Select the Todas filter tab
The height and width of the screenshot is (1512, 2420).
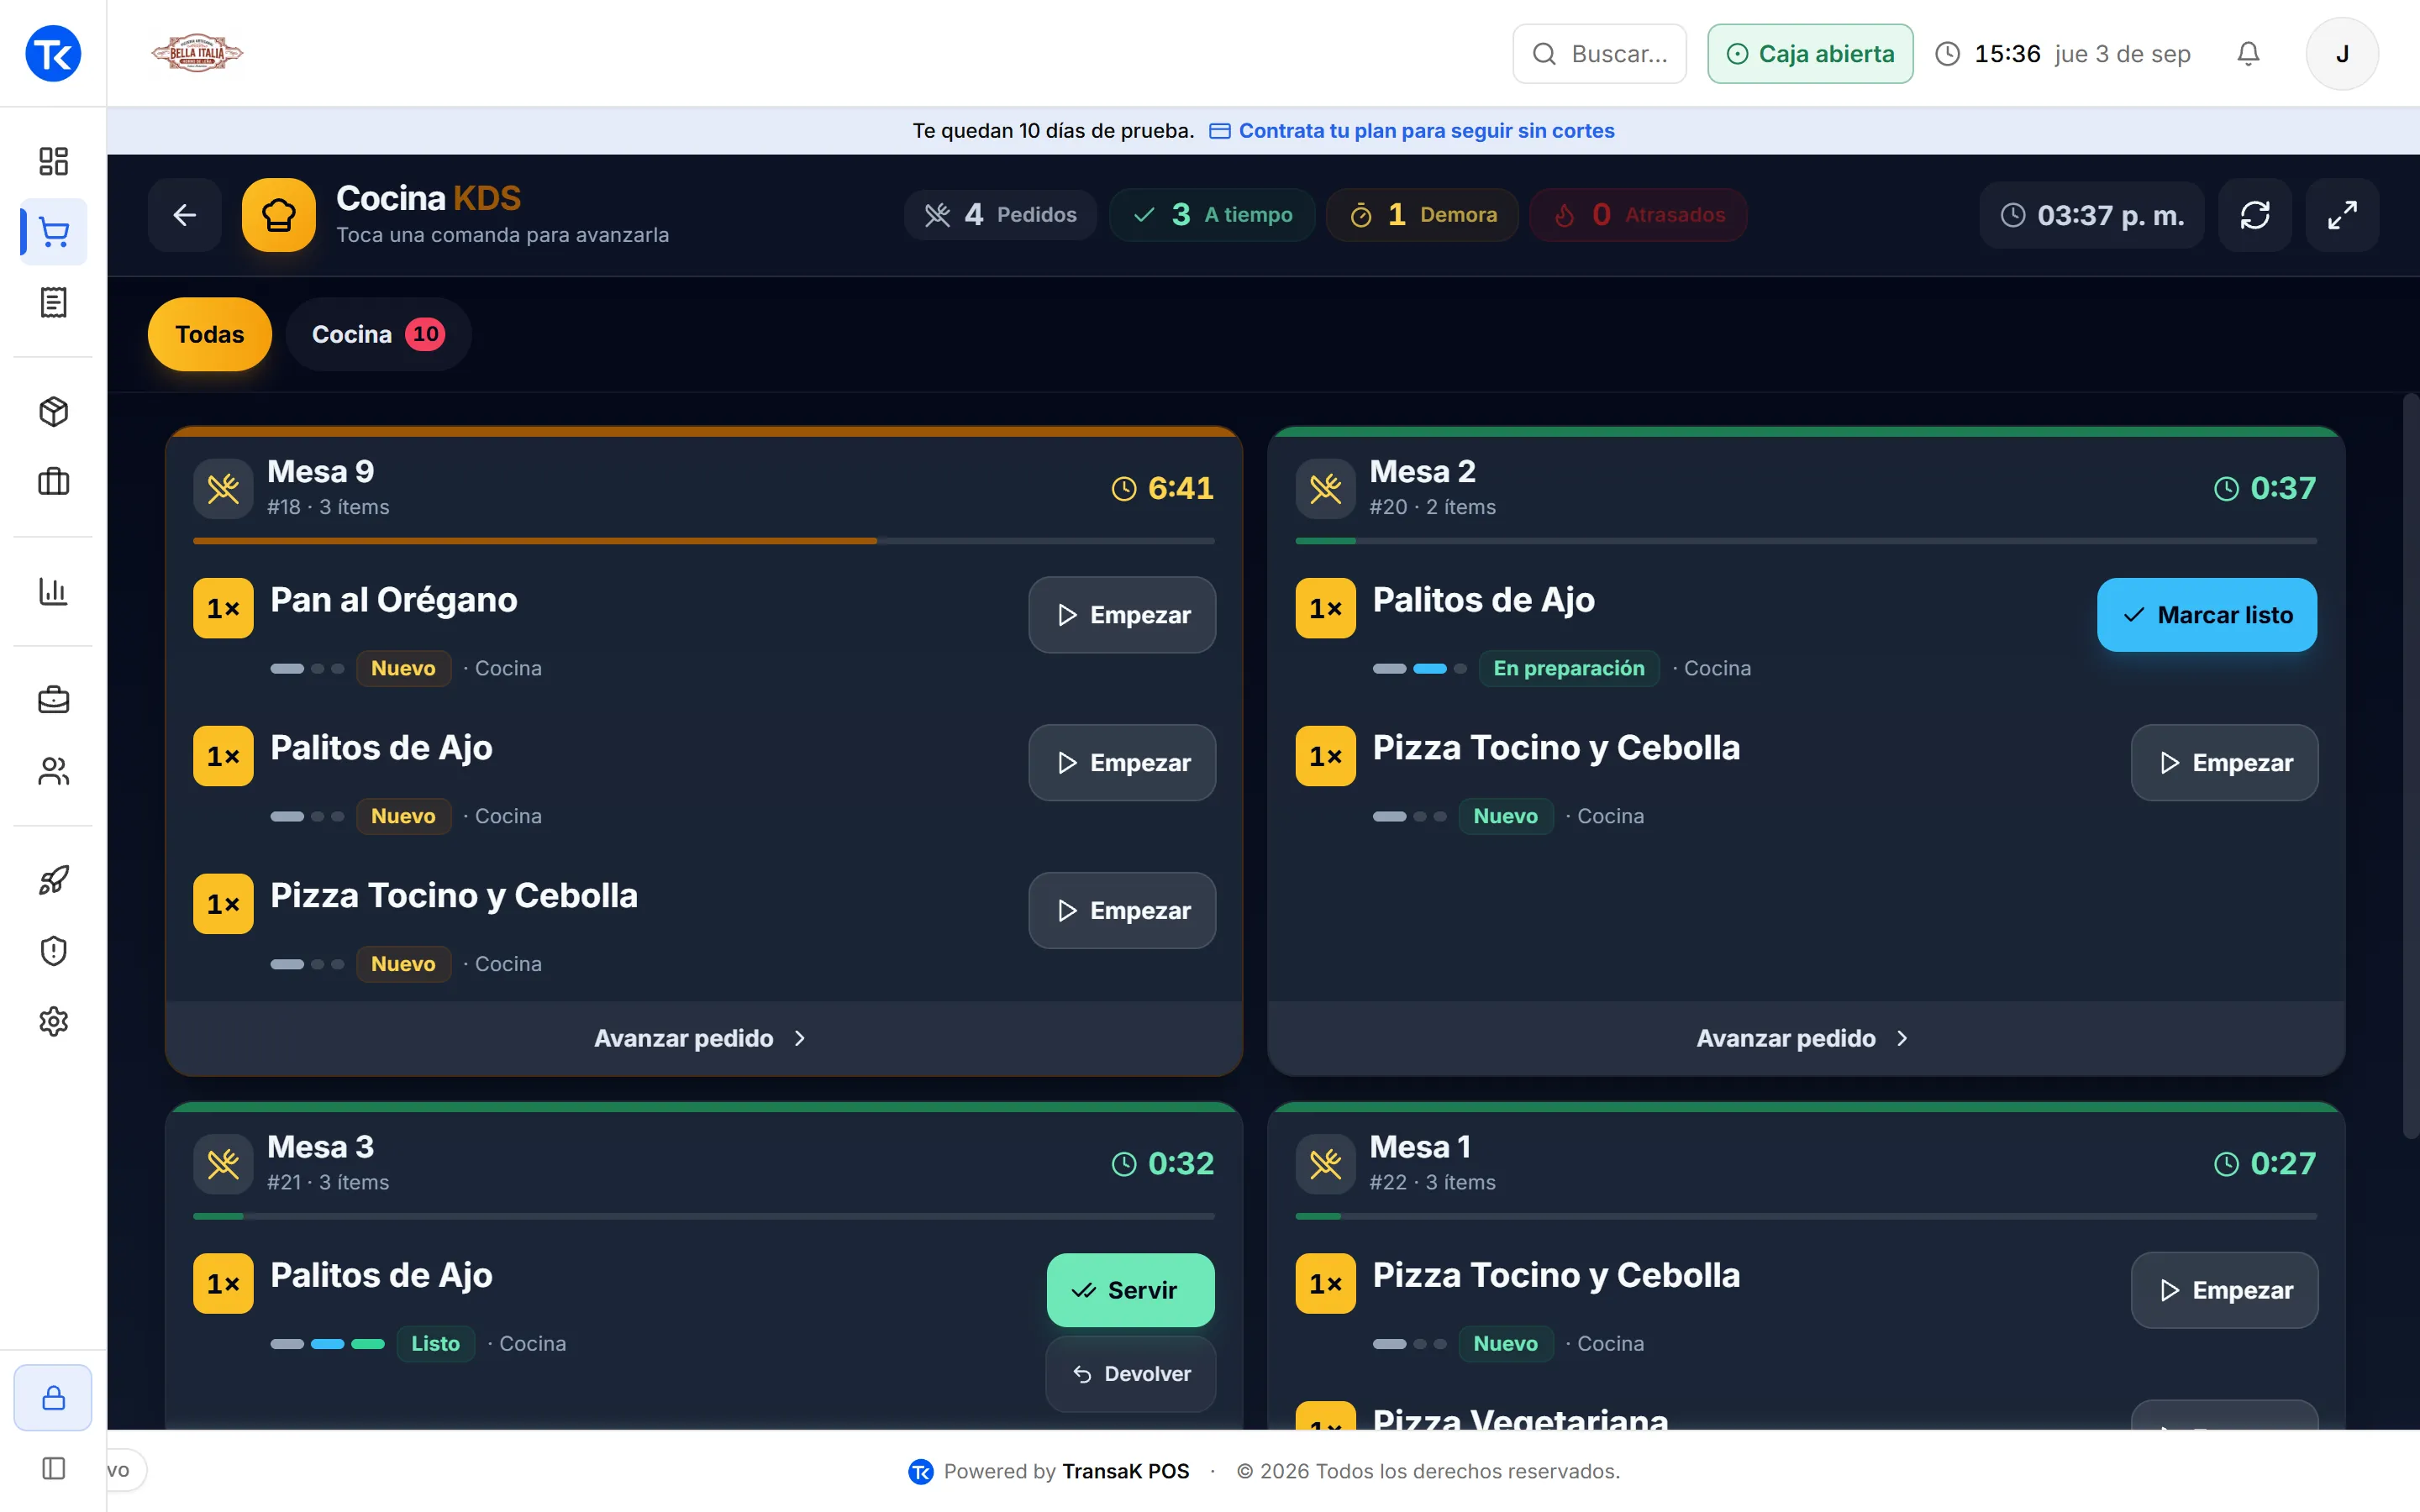point(209,334)
